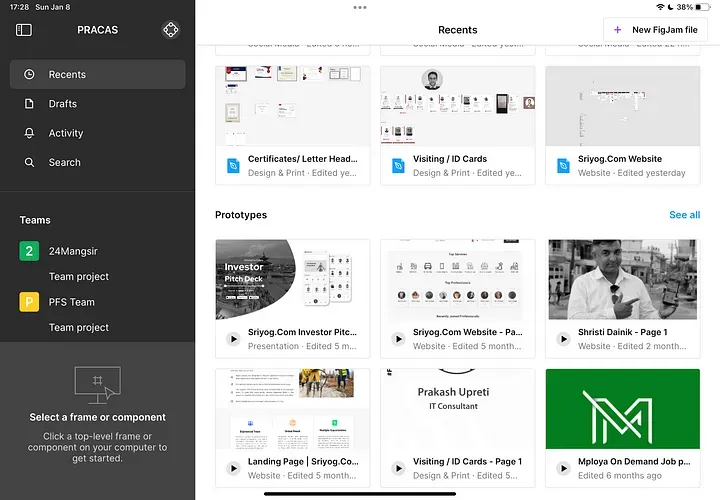
Task: Open Sriyog.Com Website prototype thumbnail
Action: tap(457, 279)
